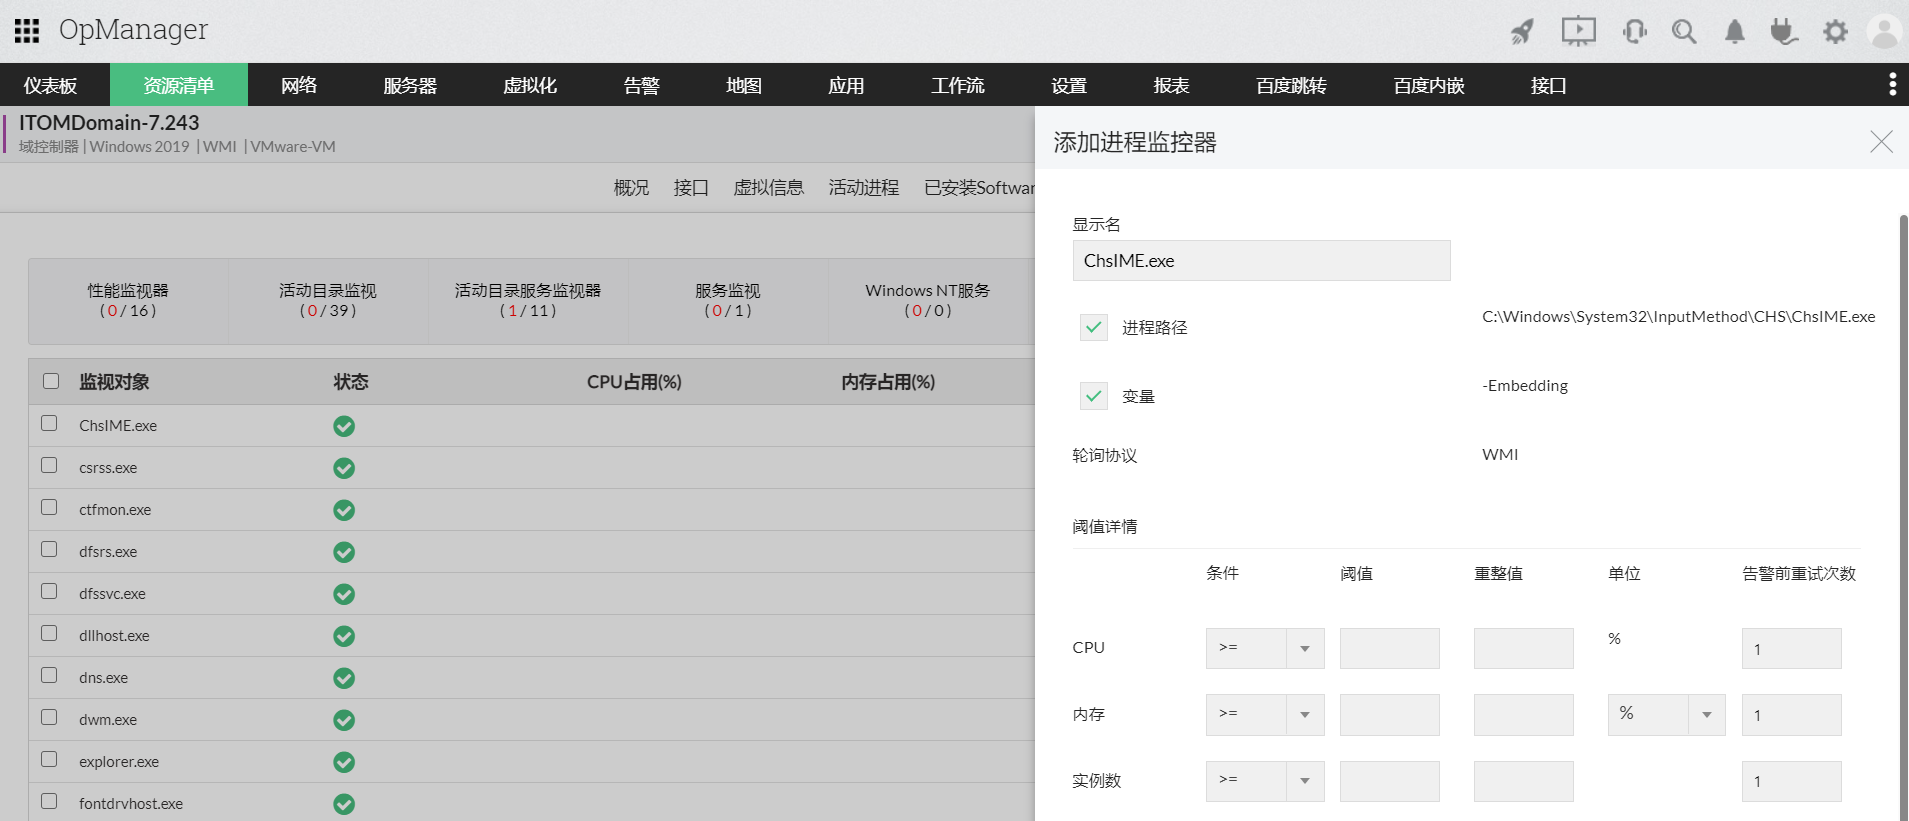Toggle the arguments checkbox beside -Embedding

pos(1094,396)
